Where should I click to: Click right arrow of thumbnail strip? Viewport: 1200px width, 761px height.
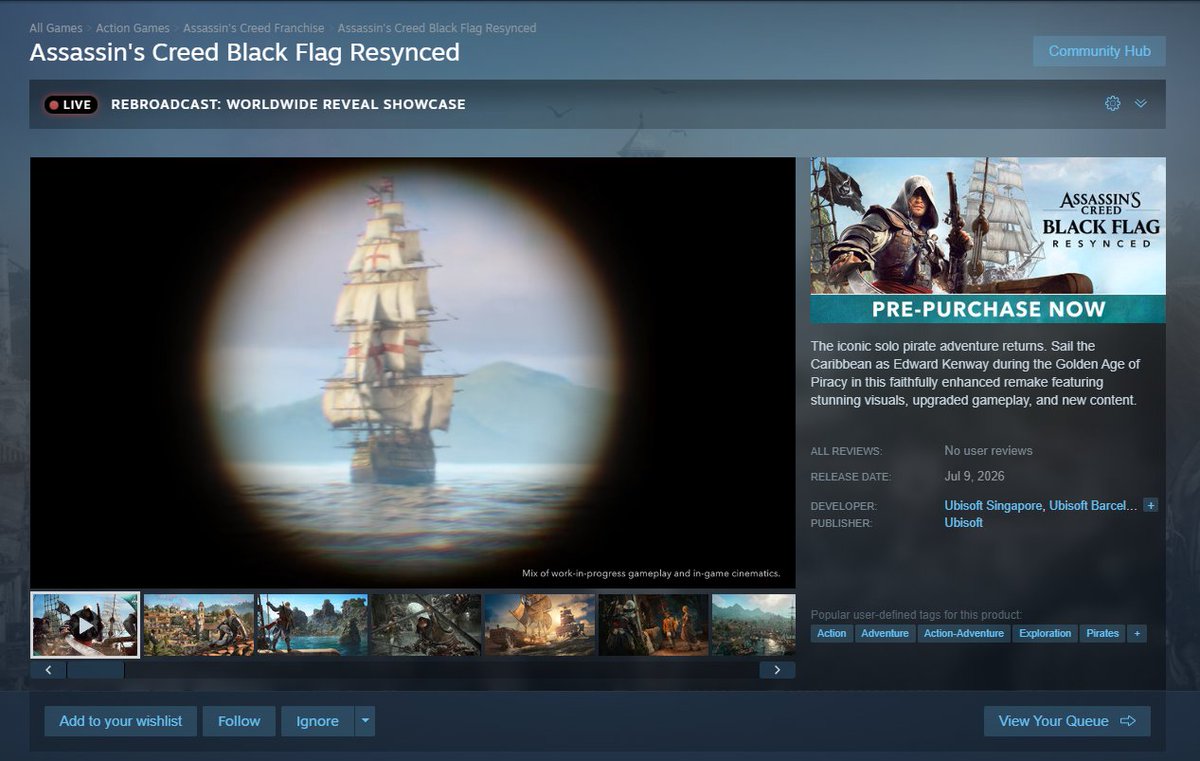[x=778, y=670]
